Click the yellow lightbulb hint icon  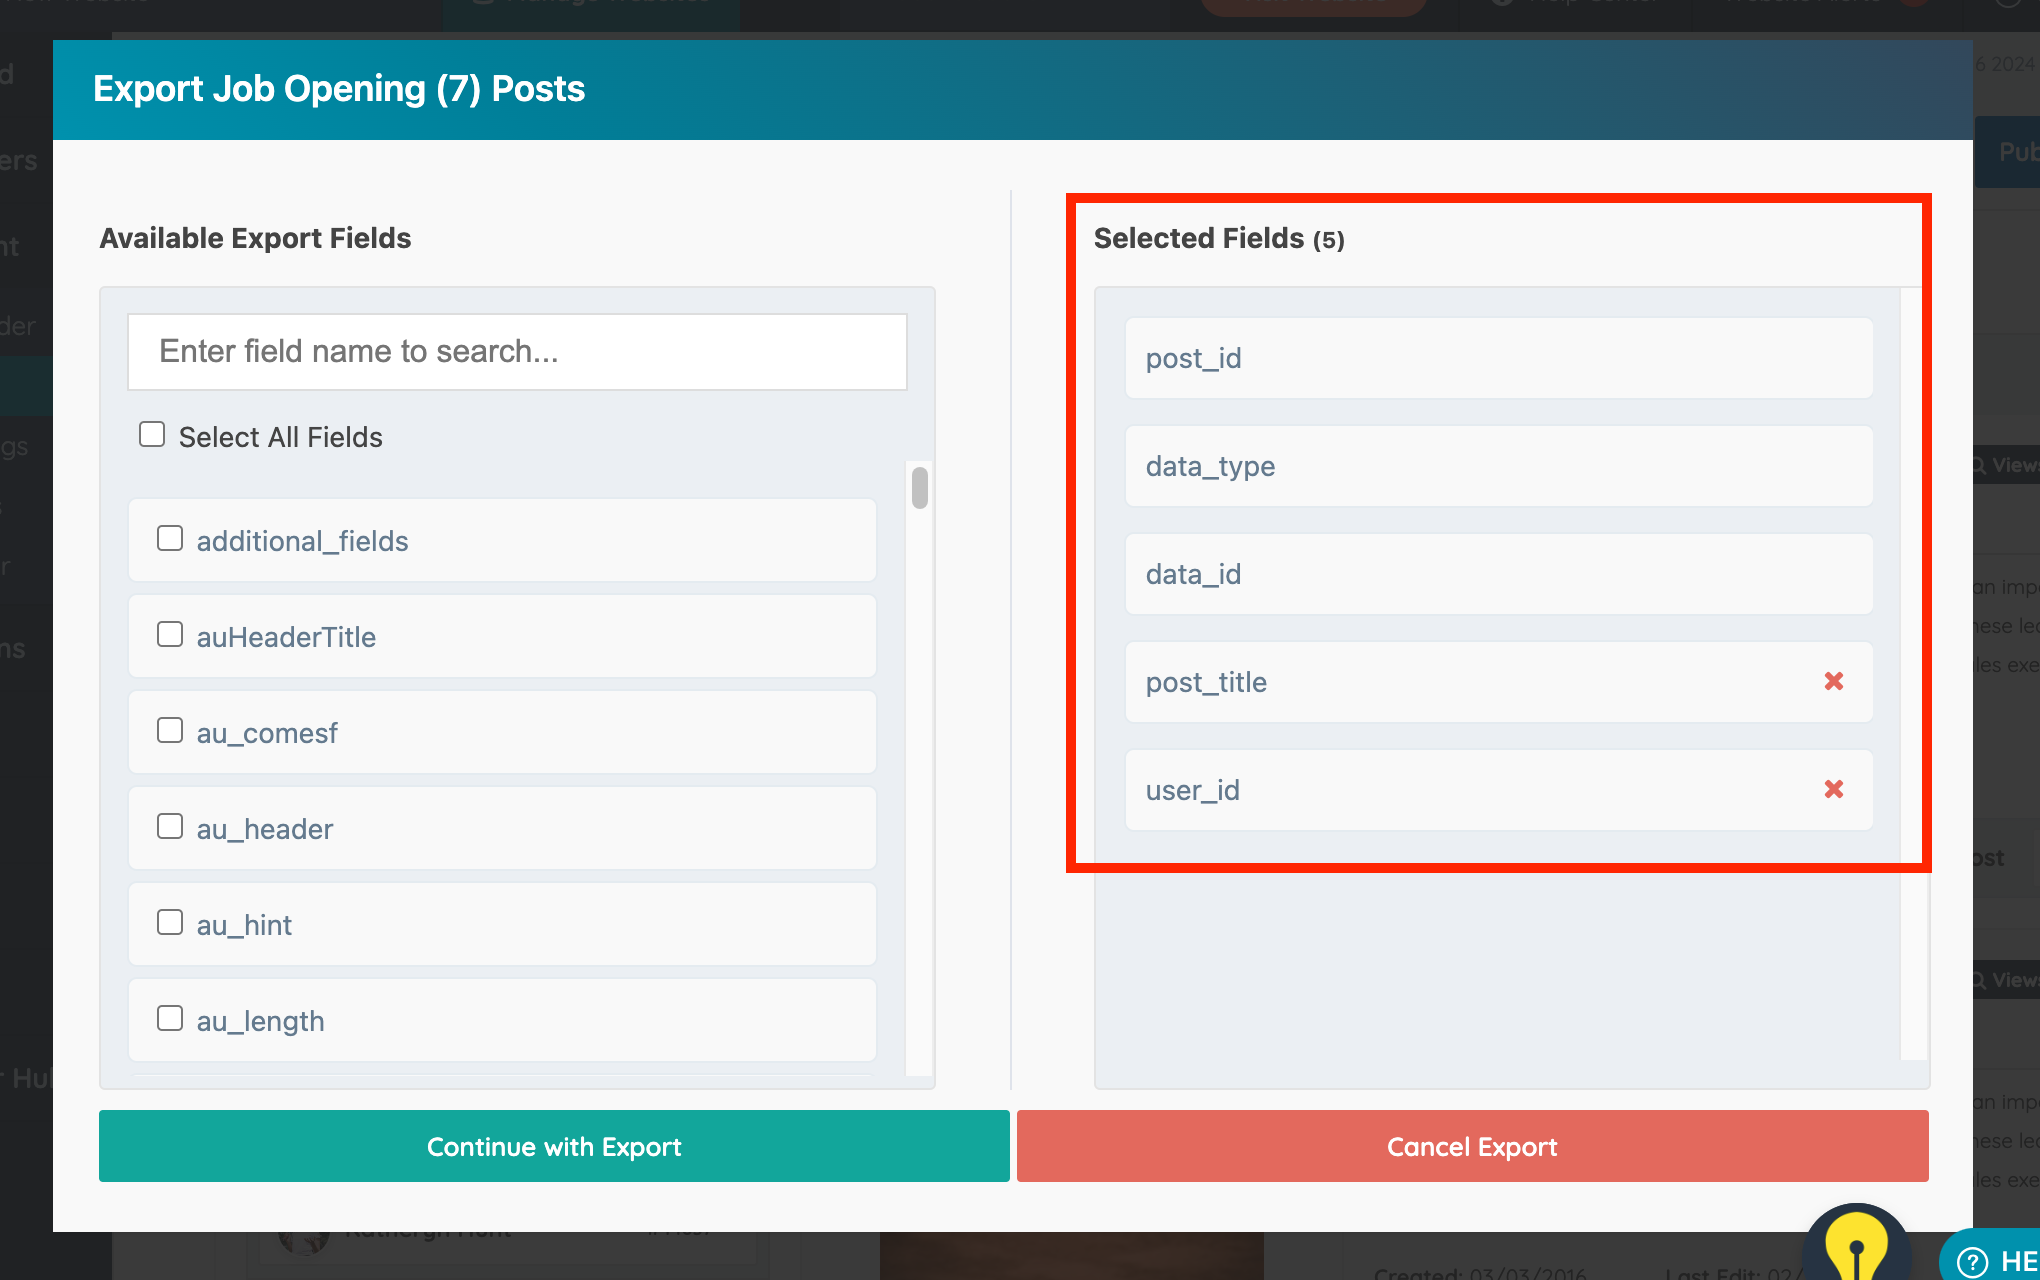pyautogui.click(x=1856, y=1246)
